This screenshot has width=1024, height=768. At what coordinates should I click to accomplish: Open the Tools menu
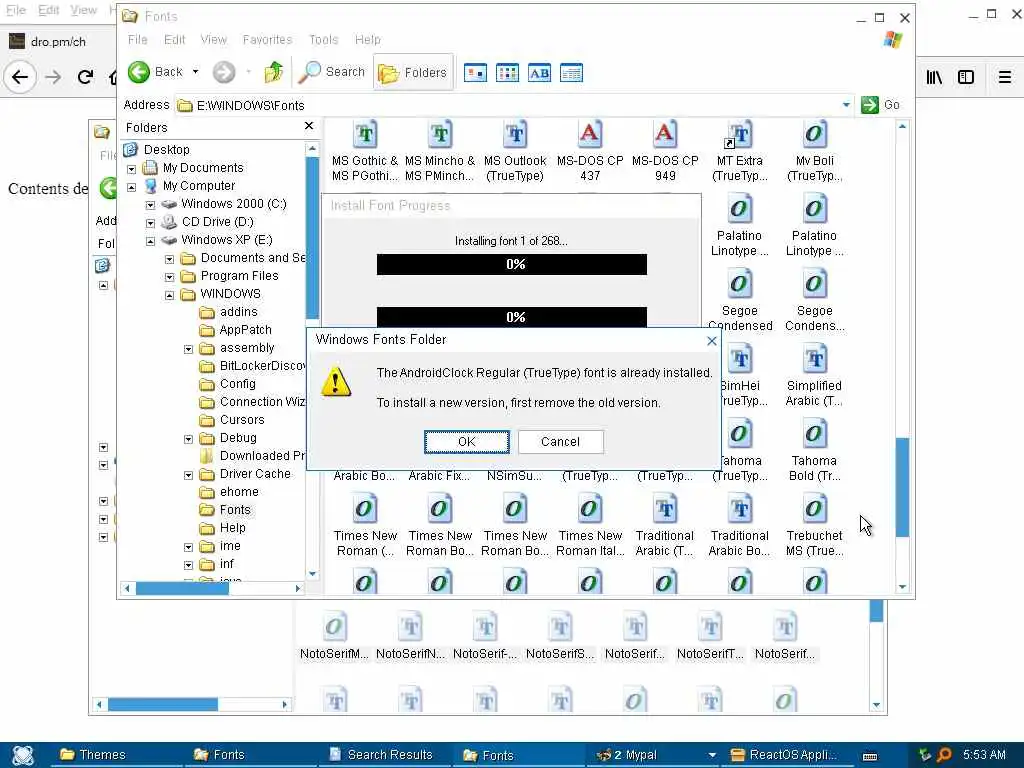[323, 40]
